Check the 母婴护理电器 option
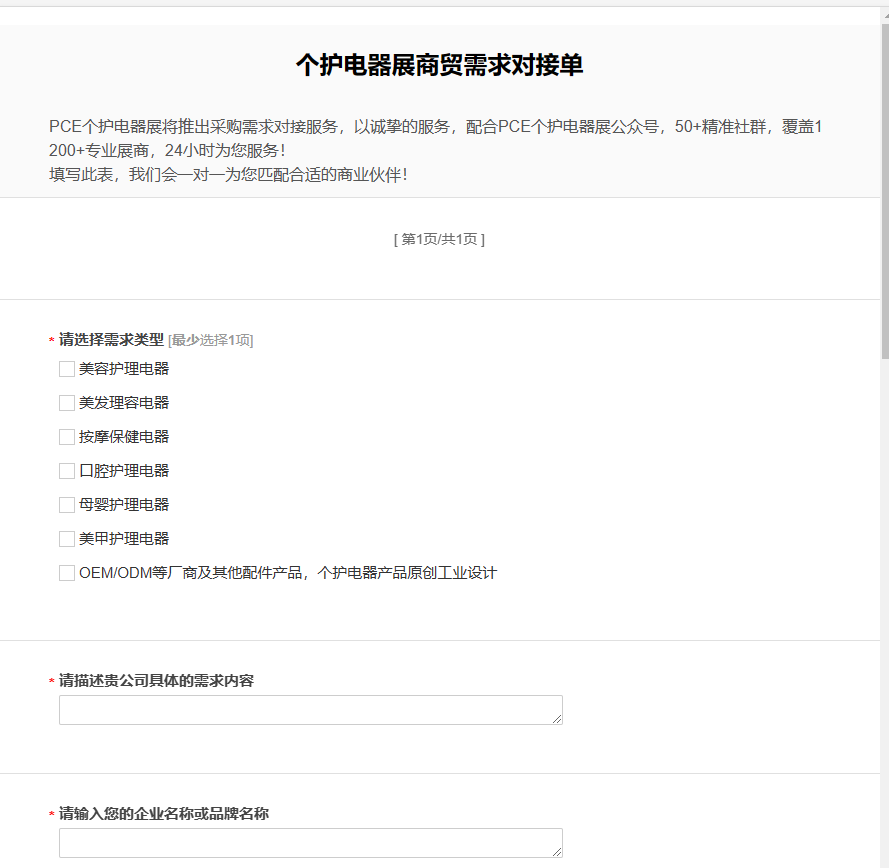Image resolution: width=889 pixels, height=868 pixels. pyautogui.click(x=67, y=505)
